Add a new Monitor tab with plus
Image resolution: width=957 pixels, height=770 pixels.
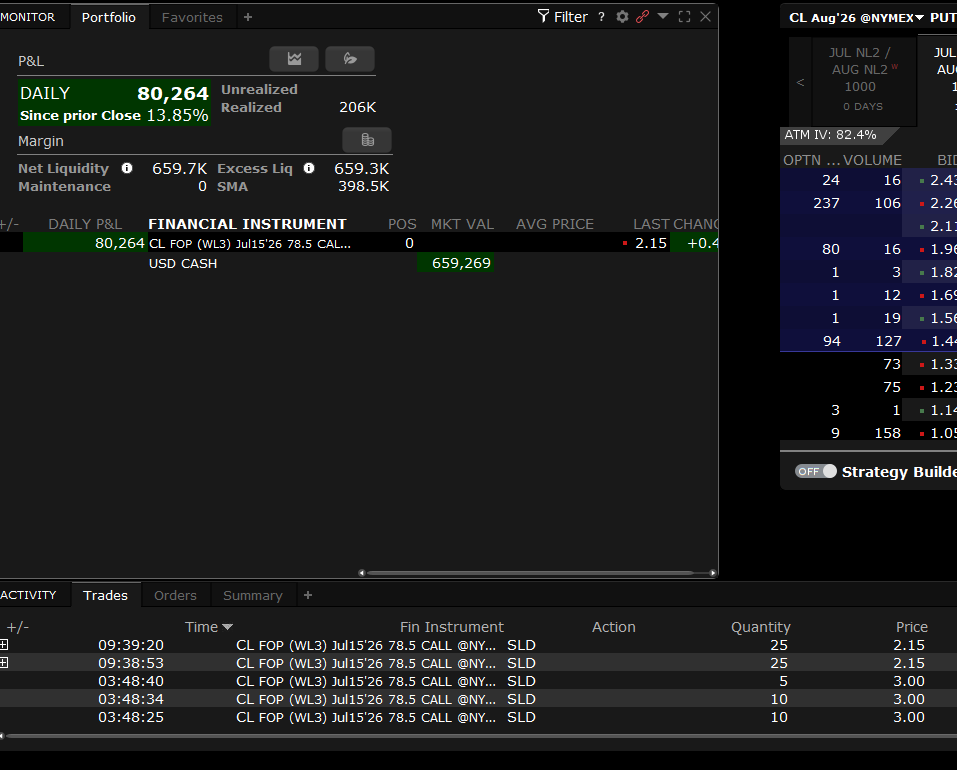(x=248, y=17)
